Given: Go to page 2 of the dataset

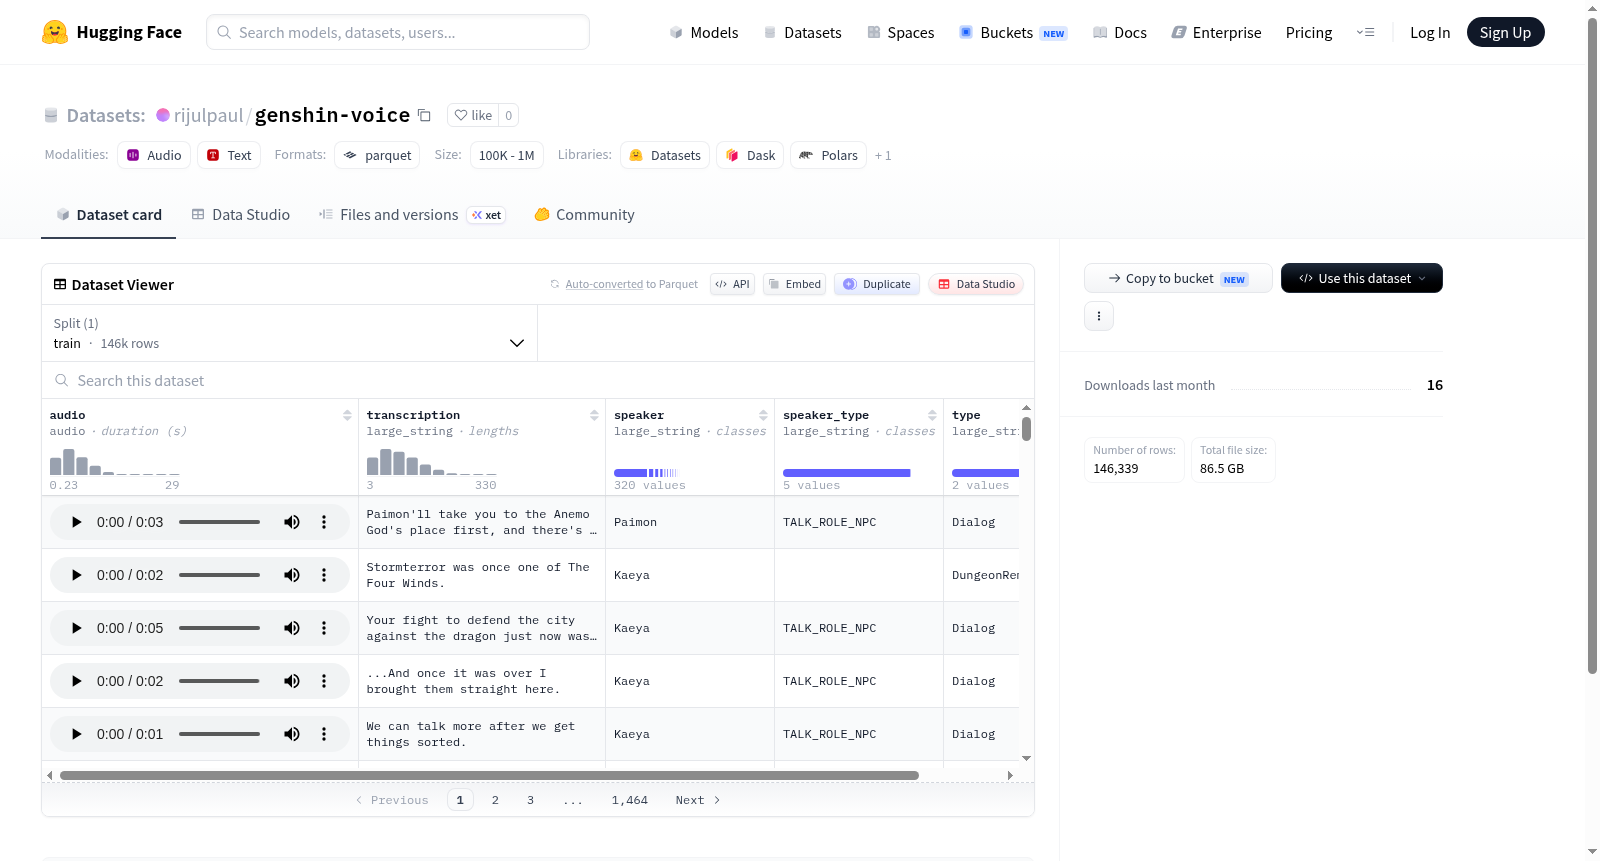Looking at the screenshot, I should tap(495, 800).
